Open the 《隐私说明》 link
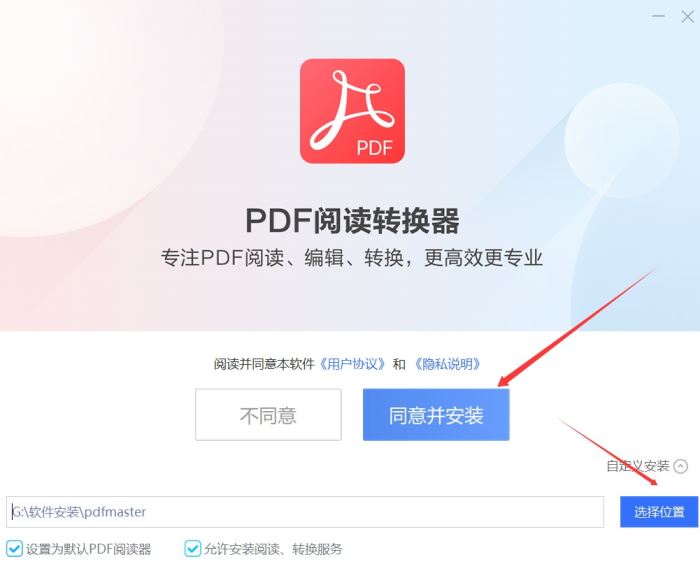The height and width of the screenshot is (564, 700). (447, 364)
